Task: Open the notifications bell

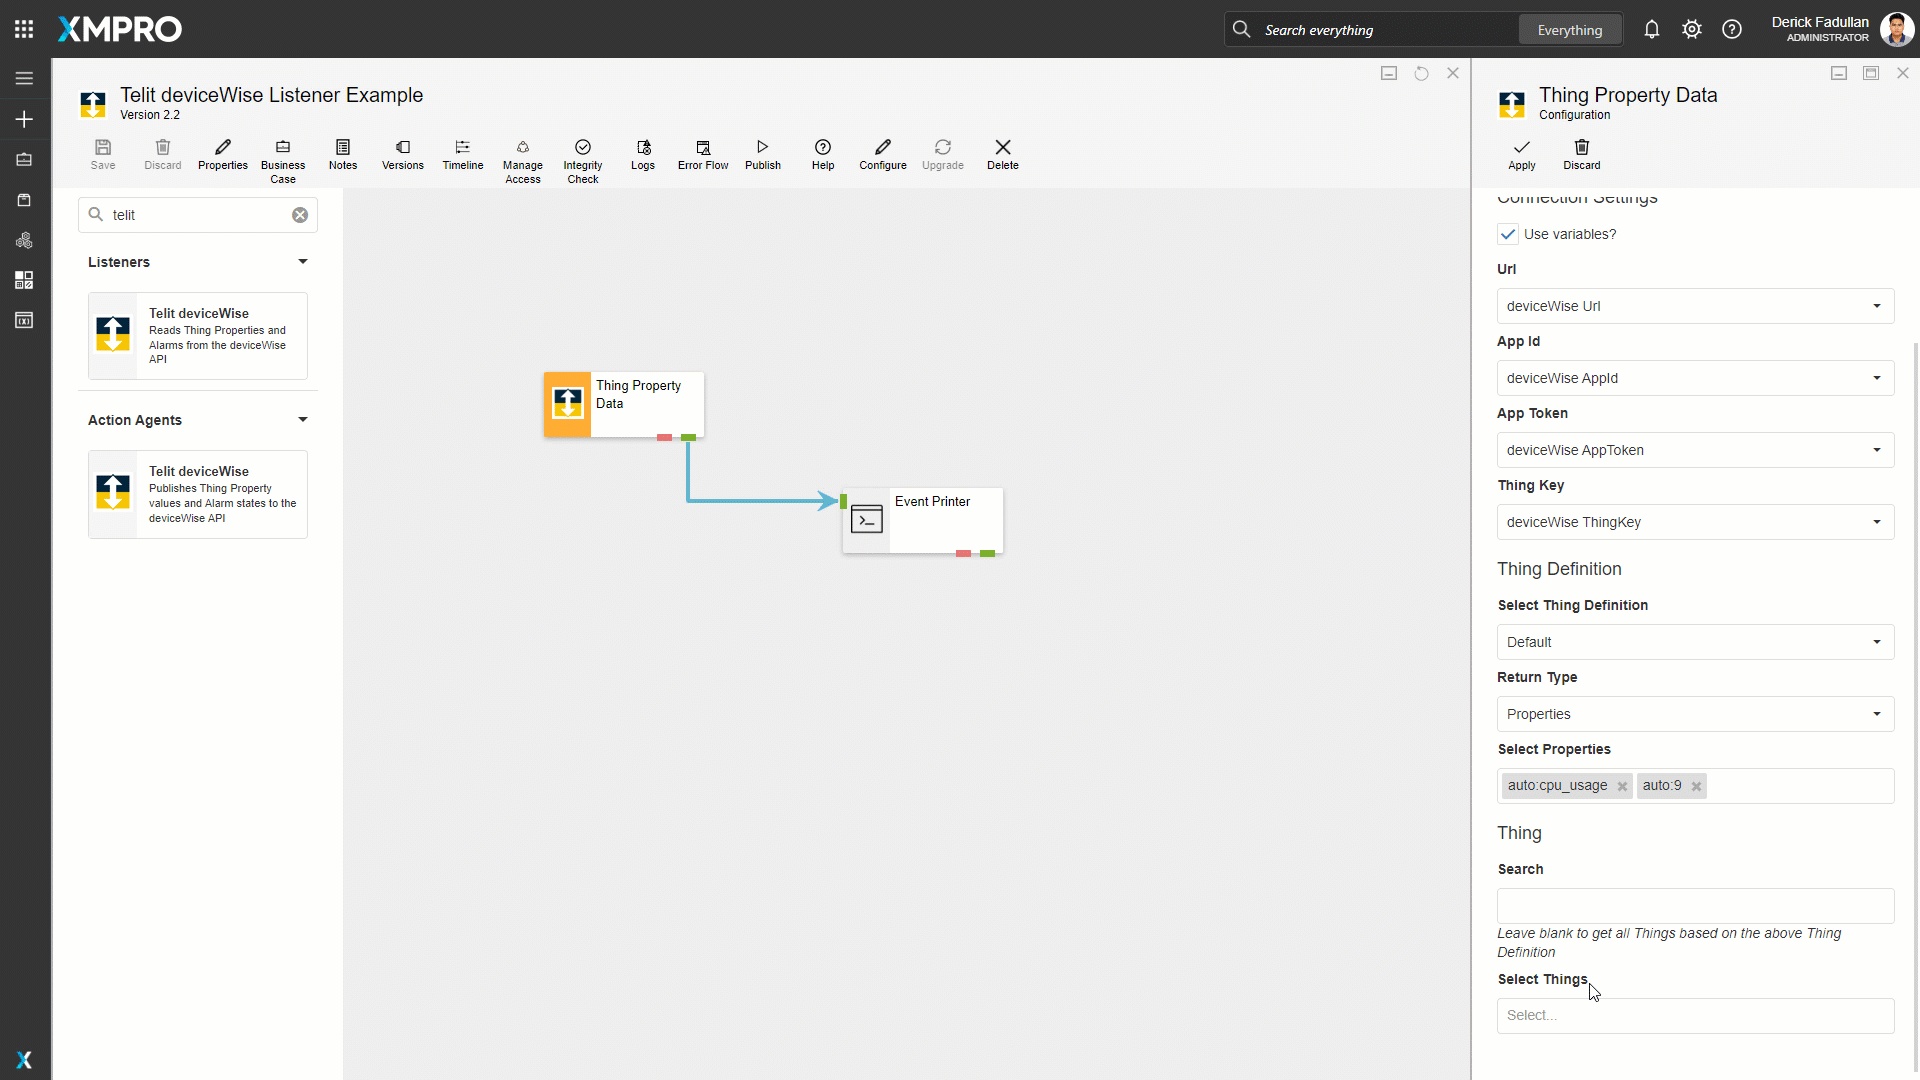Action: (x=1651, y=30)
